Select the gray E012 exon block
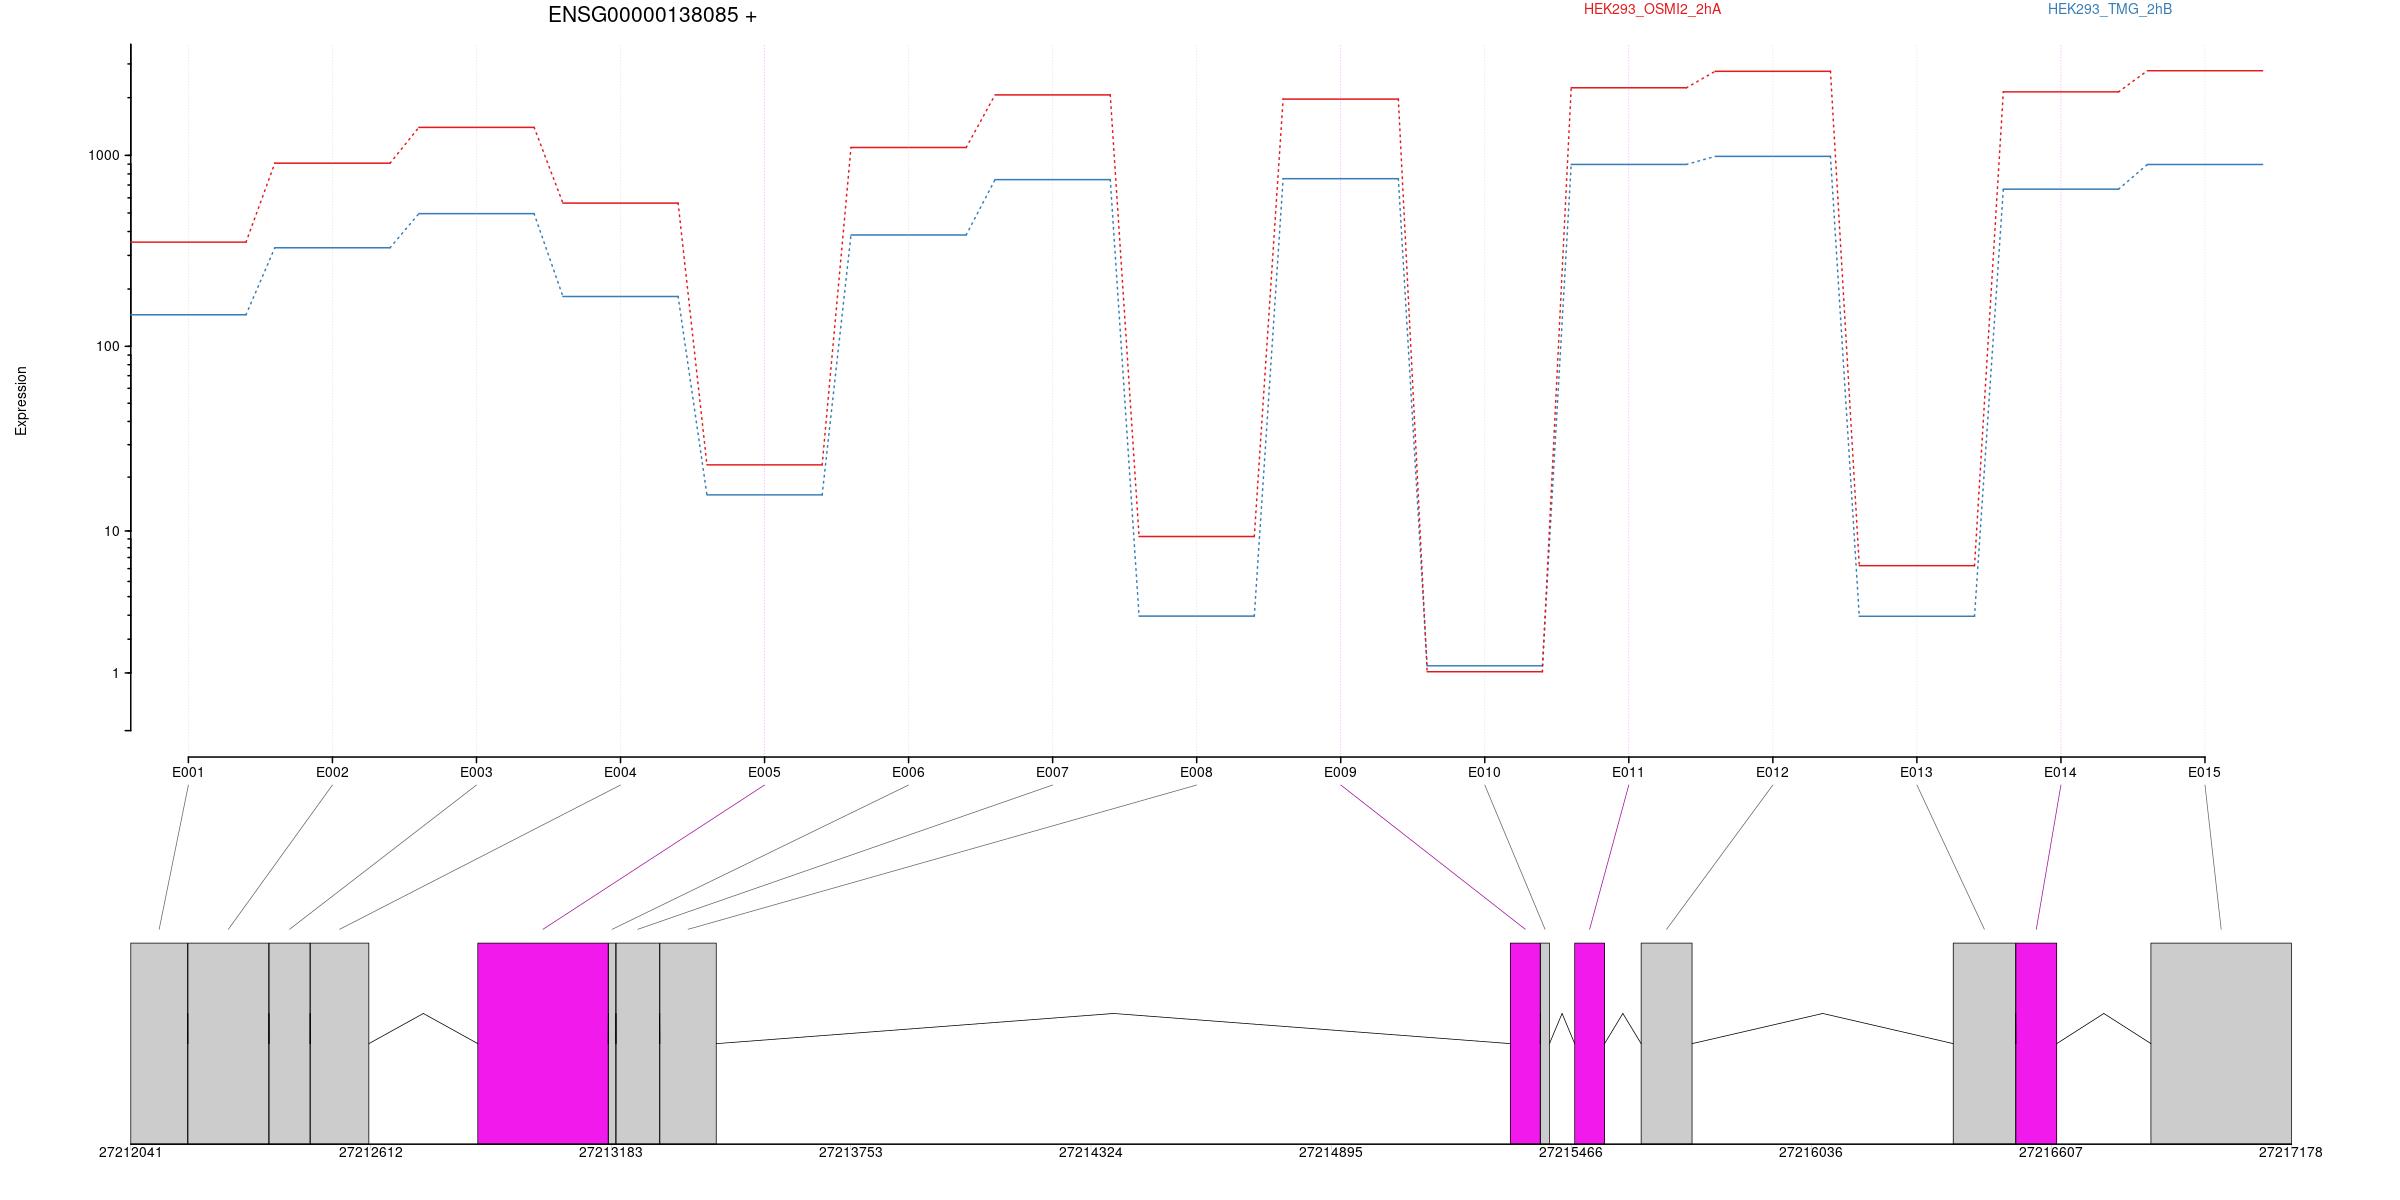 [x=1666, y=1043]
